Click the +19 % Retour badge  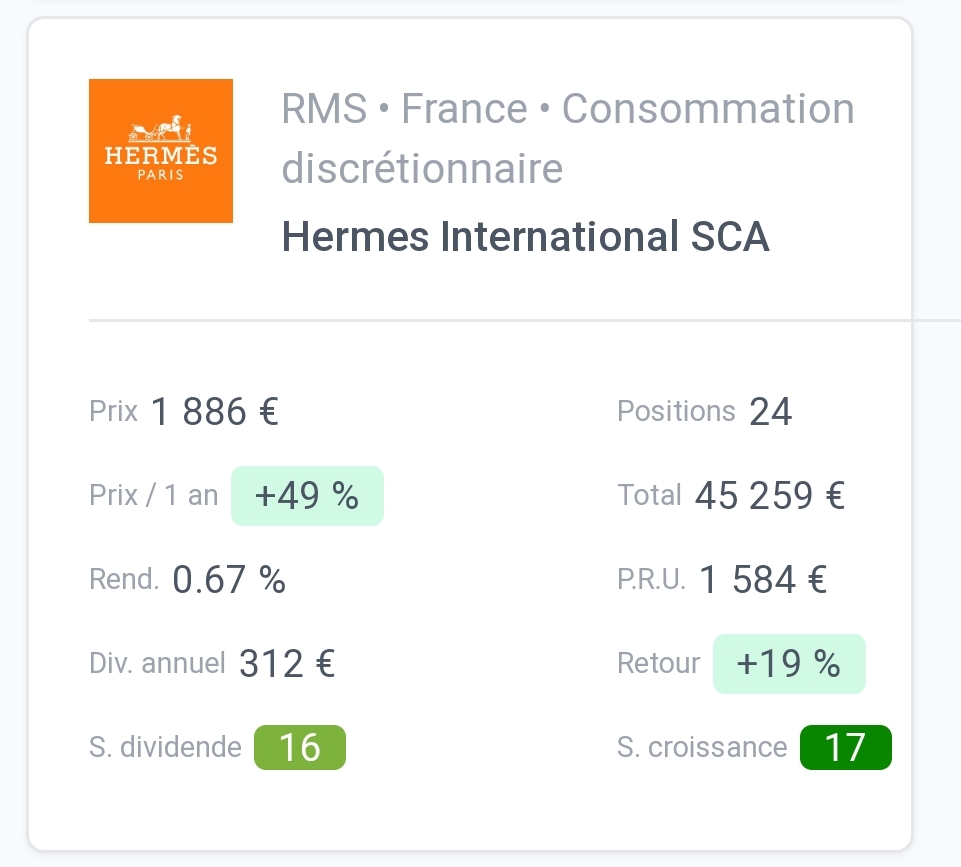coord(789,664)
